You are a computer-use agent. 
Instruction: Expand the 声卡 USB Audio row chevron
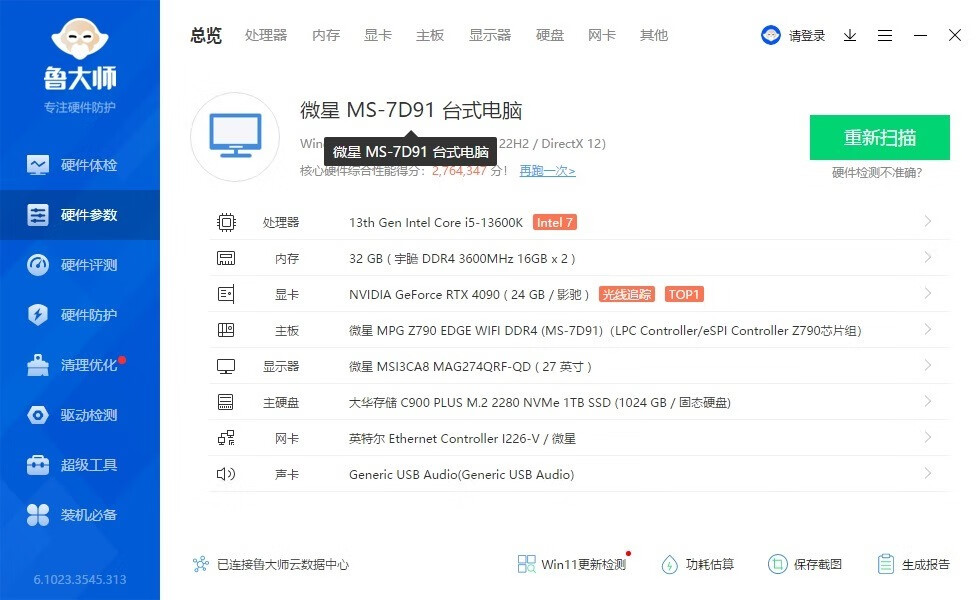click(x=928, y=473)
